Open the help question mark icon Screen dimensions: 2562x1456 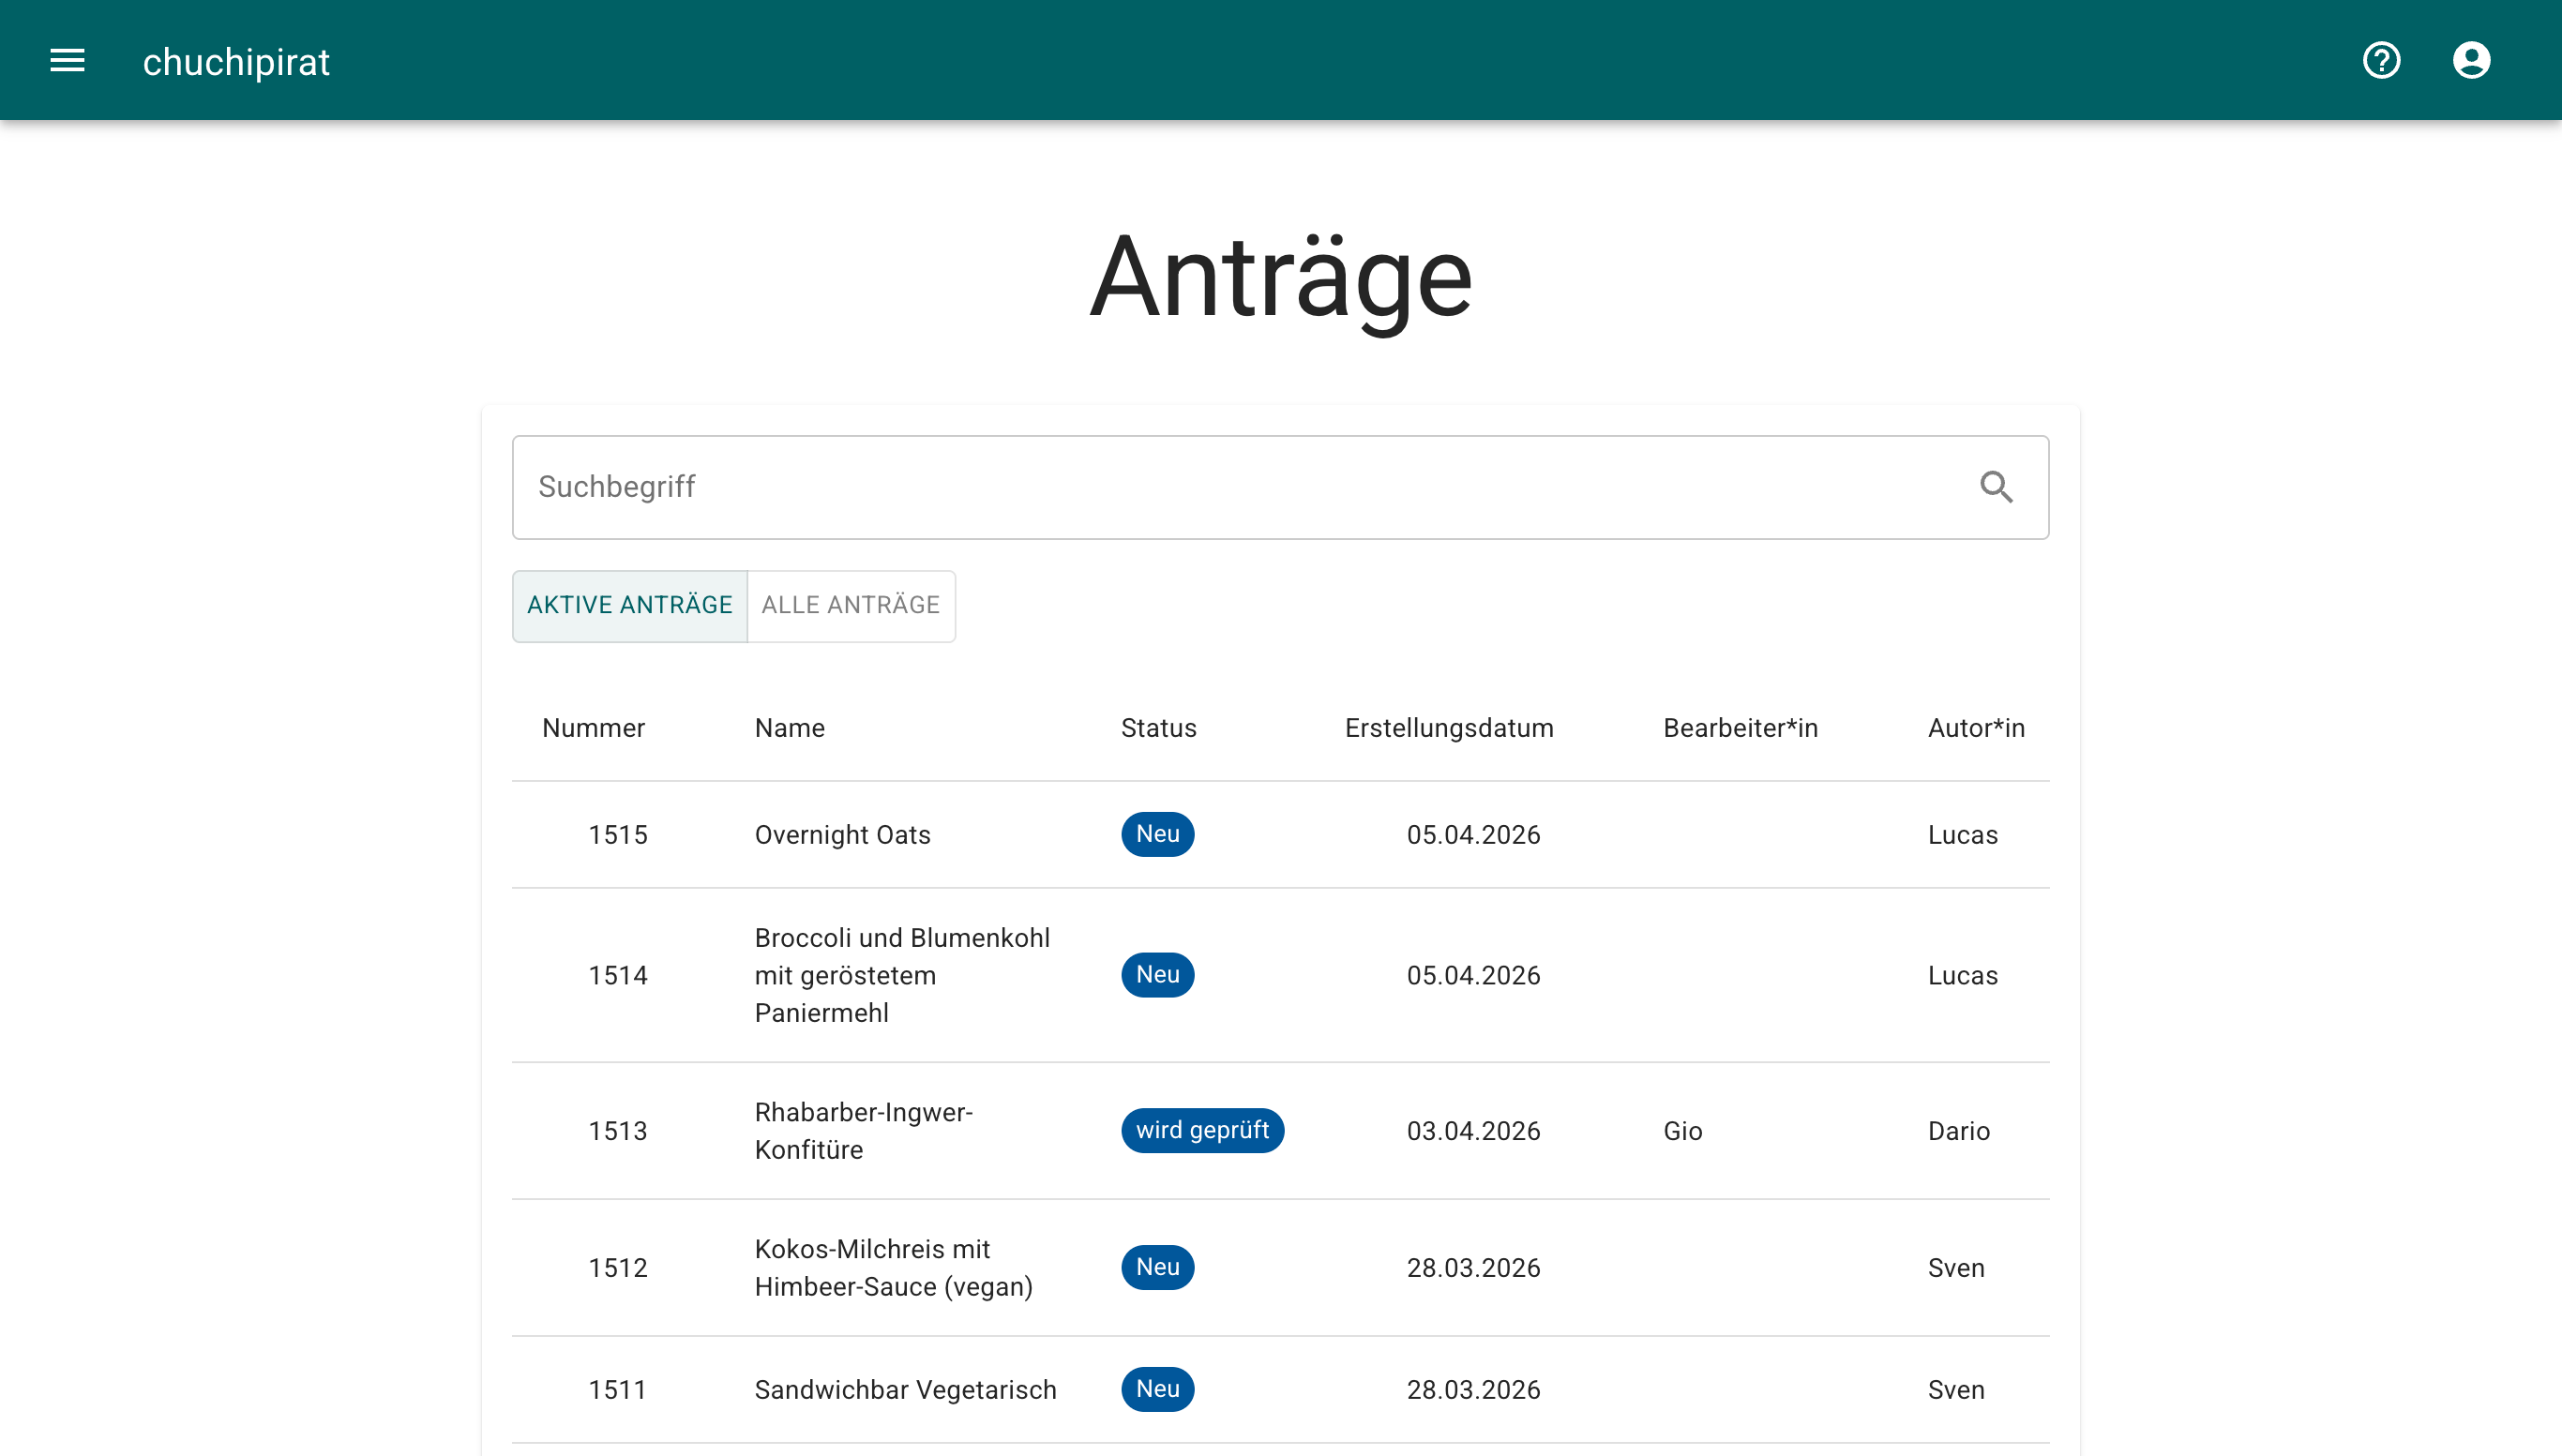[2381, 61]
